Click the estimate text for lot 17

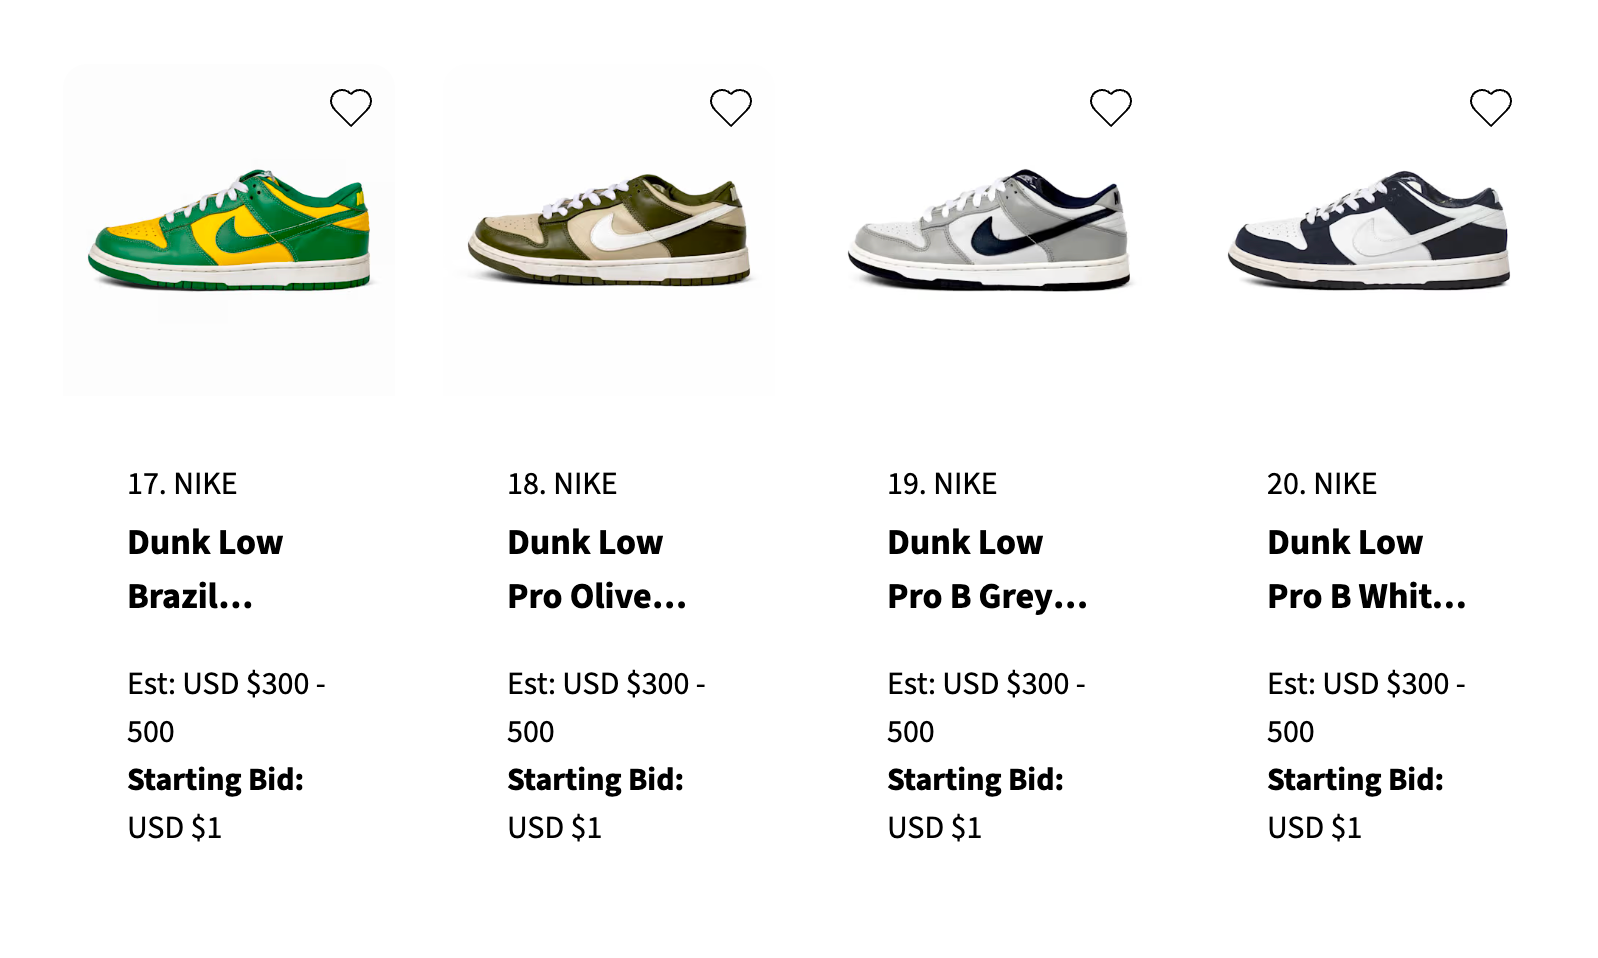226,707
